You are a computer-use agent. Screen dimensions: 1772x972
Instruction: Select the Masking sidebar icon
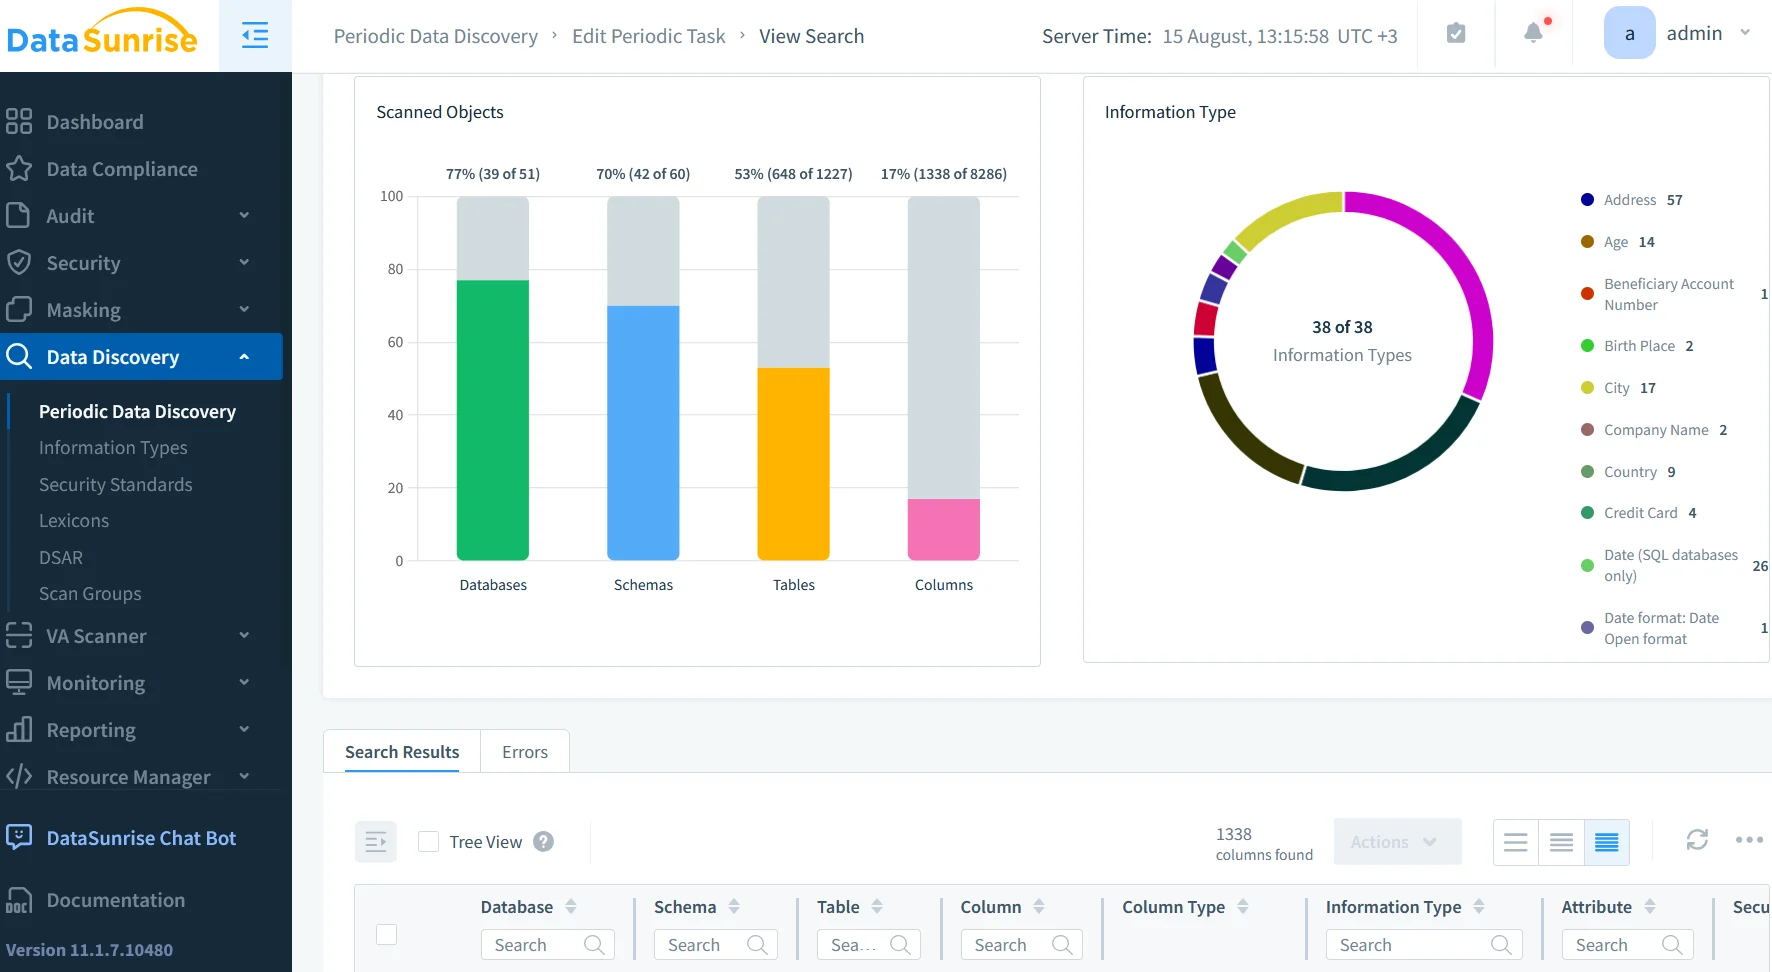20,309
